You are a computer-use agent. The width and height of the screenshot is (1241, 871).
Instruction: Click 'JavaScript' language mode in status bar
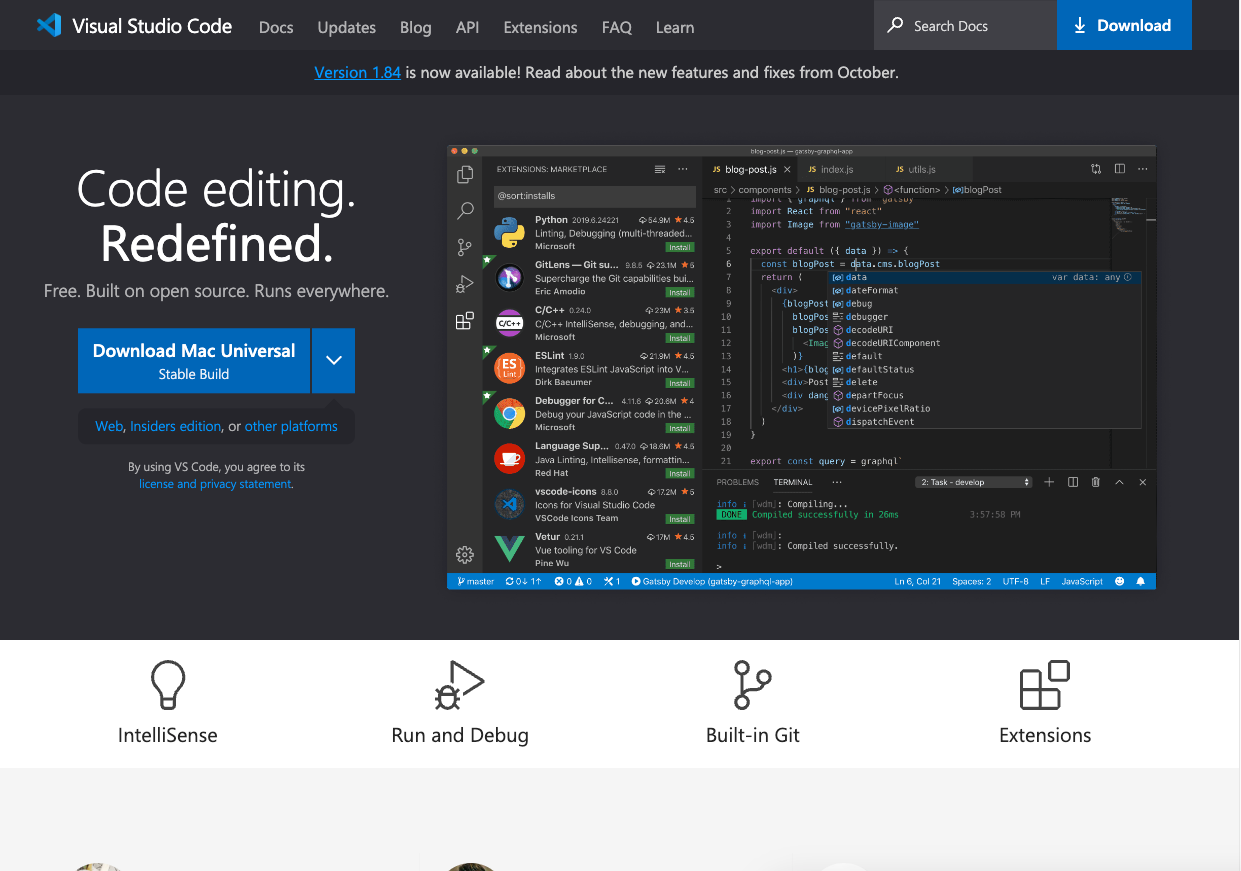point(1082,581)
